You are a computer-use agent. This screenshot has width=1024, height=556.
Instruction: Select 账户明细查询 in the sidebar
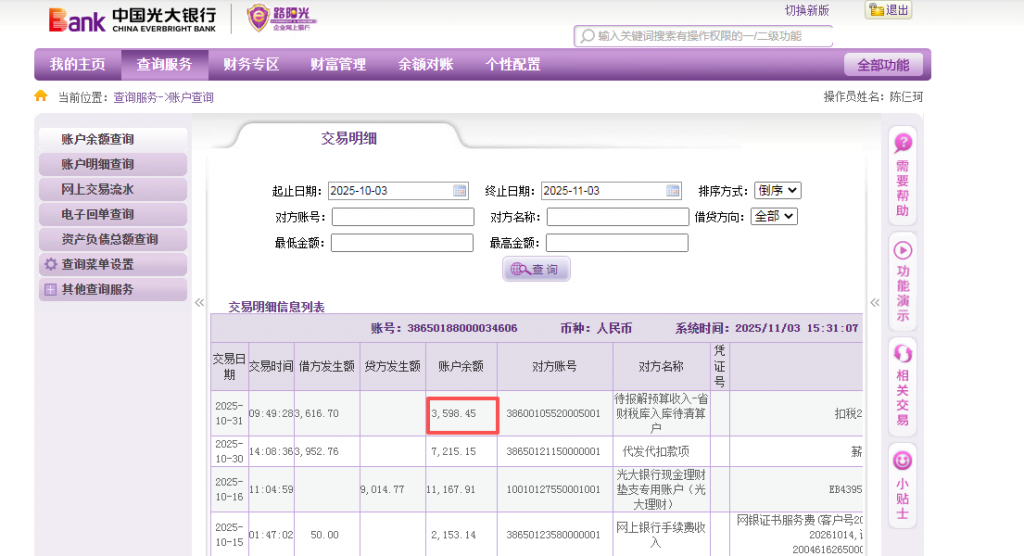point(98,164)
